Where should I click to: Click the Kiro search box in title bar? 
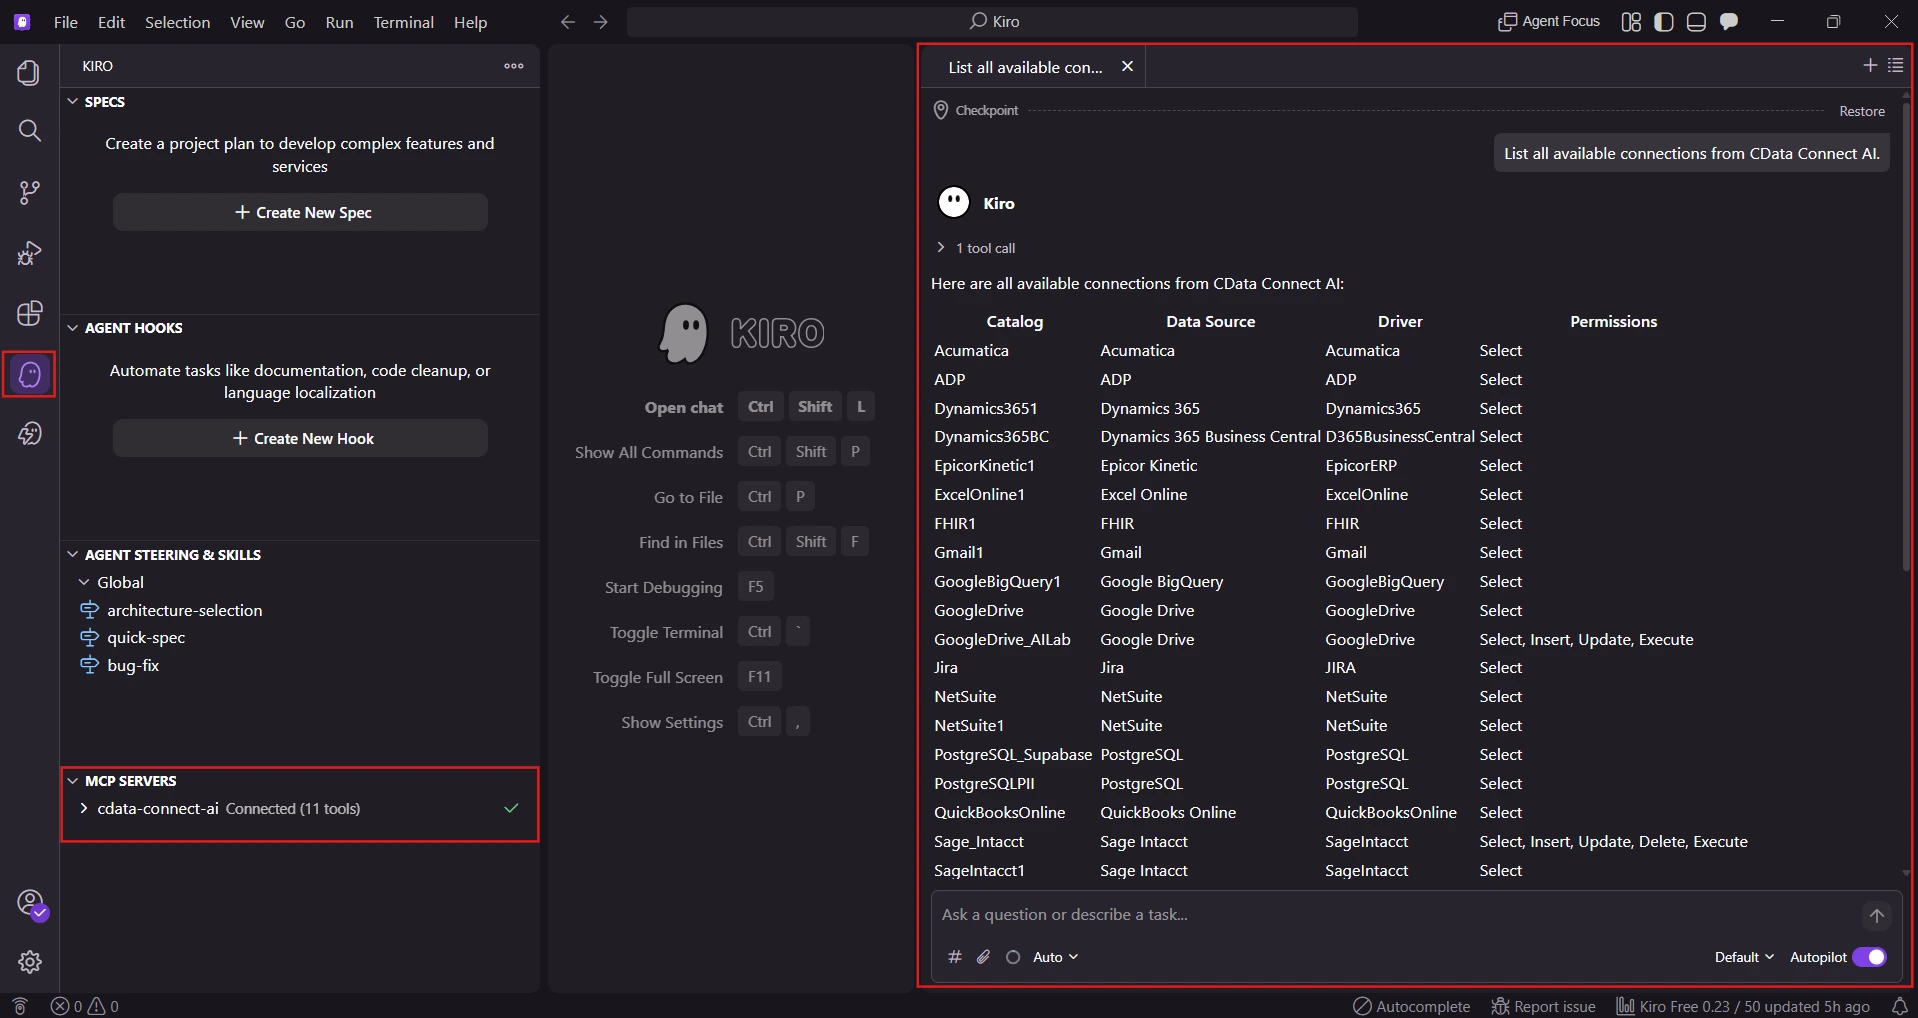tap(992, 21)
